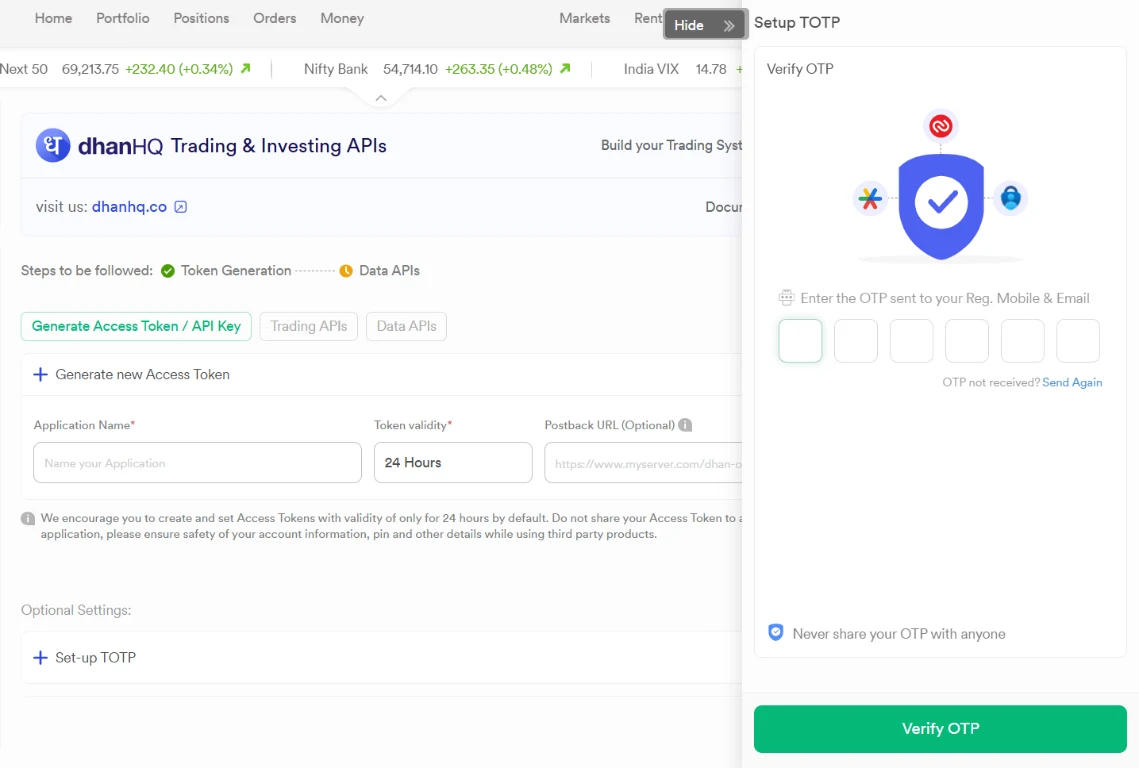1139x768 pixels.
Task: Click the plus icon beside Generate new Access Token
Action: pyautogui.click(x=41, y=374)
